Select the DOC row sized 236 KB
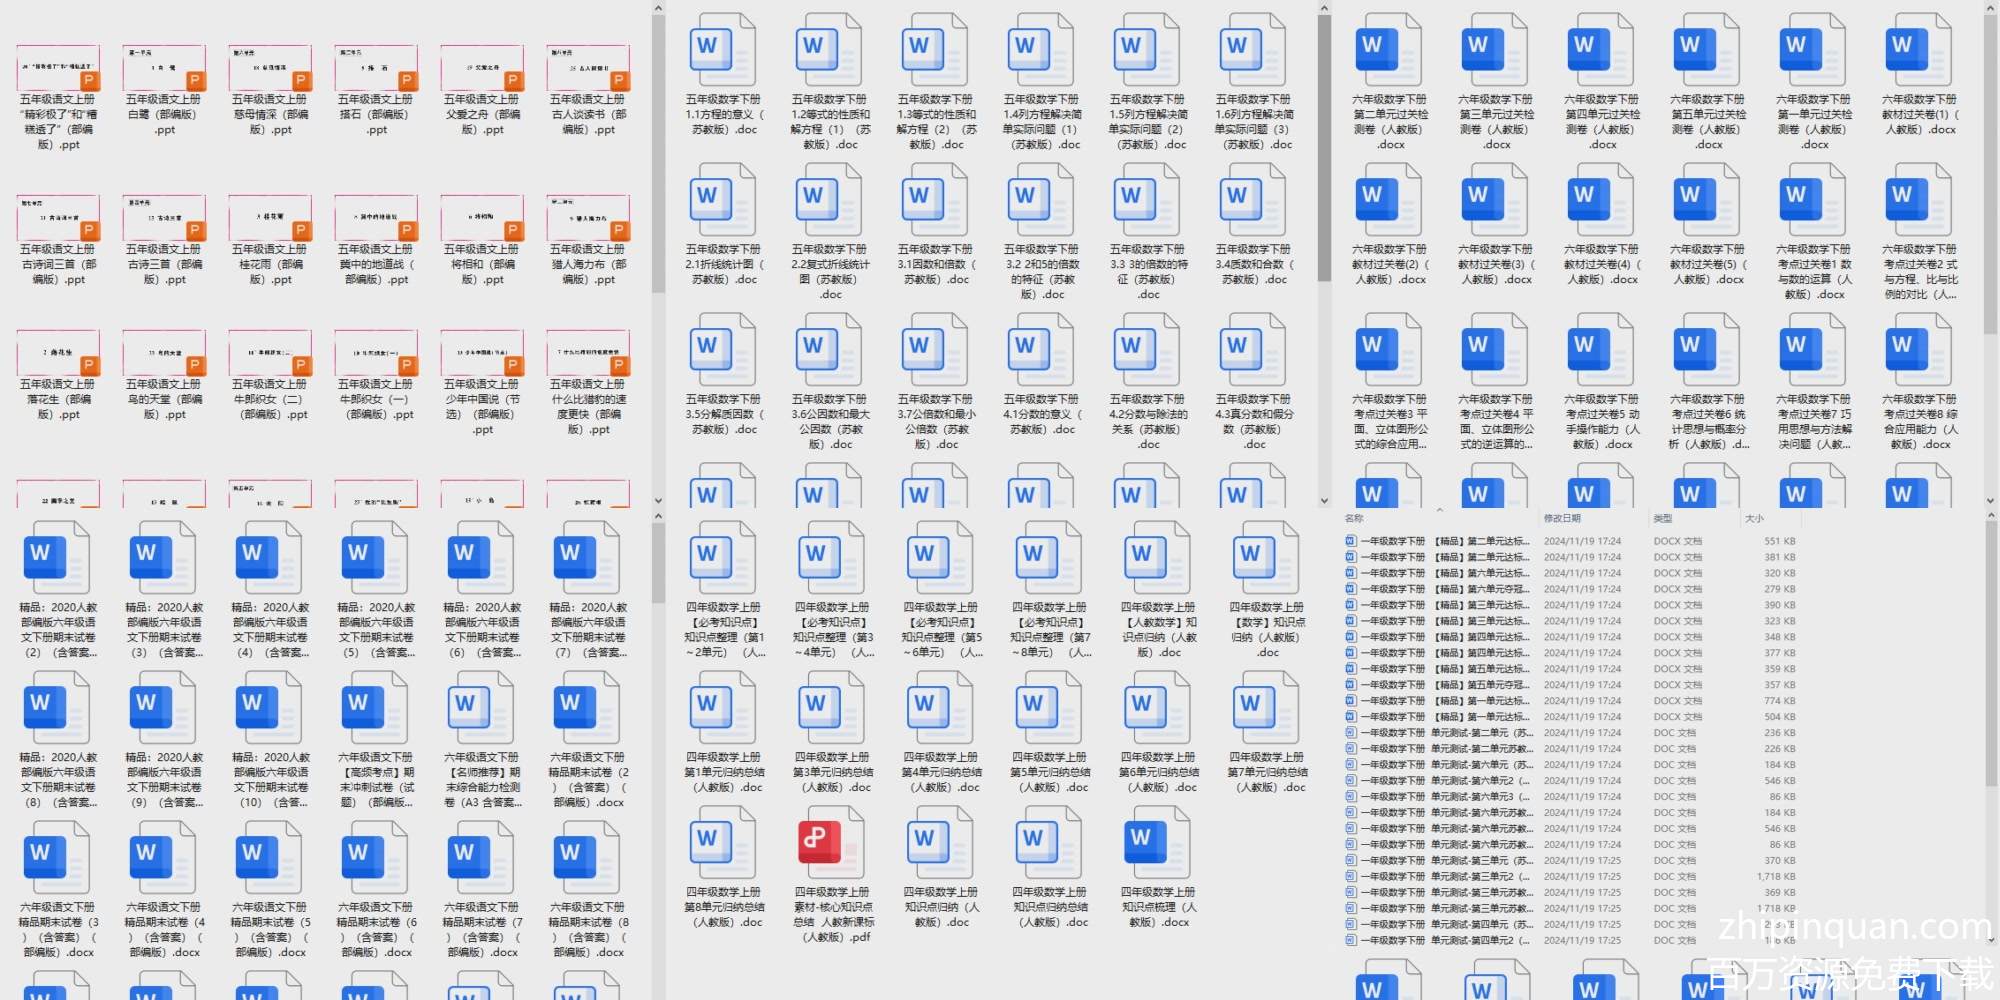The width and height of the screenshot is (2000, 1000). tap(1570, 733)
